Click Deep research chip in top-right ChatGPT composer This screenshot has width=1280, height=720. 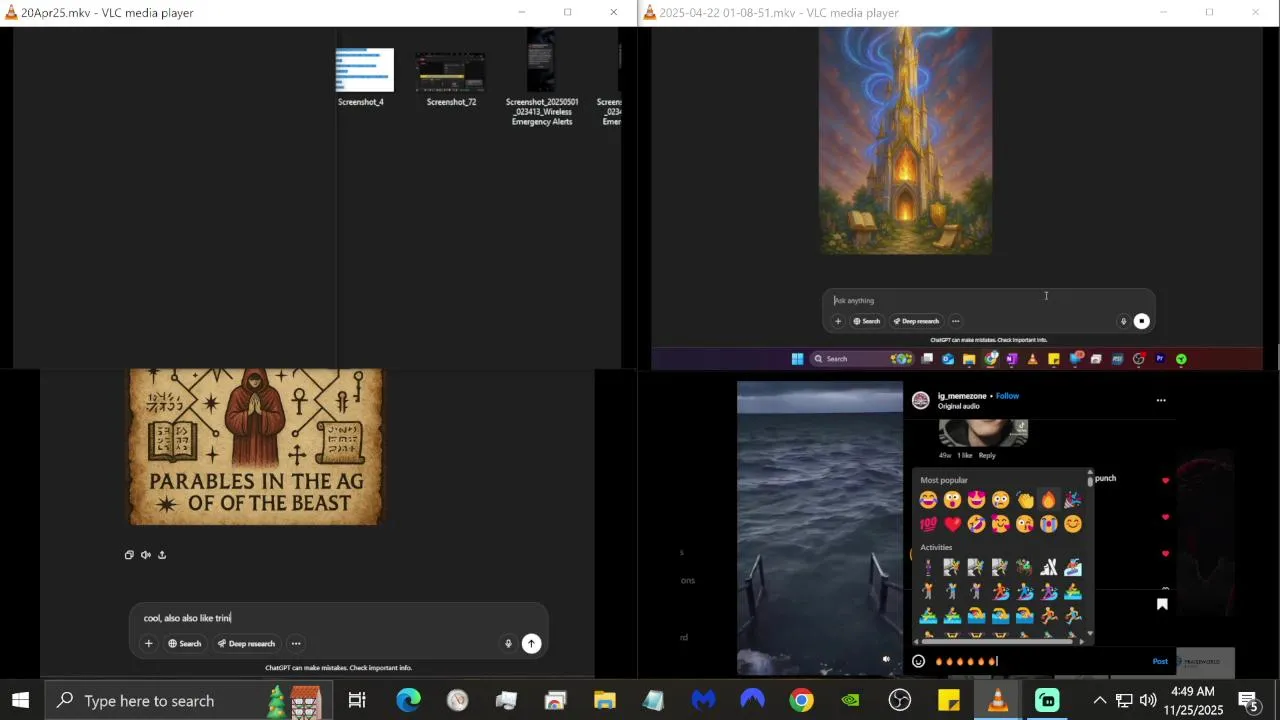point(916,321)
